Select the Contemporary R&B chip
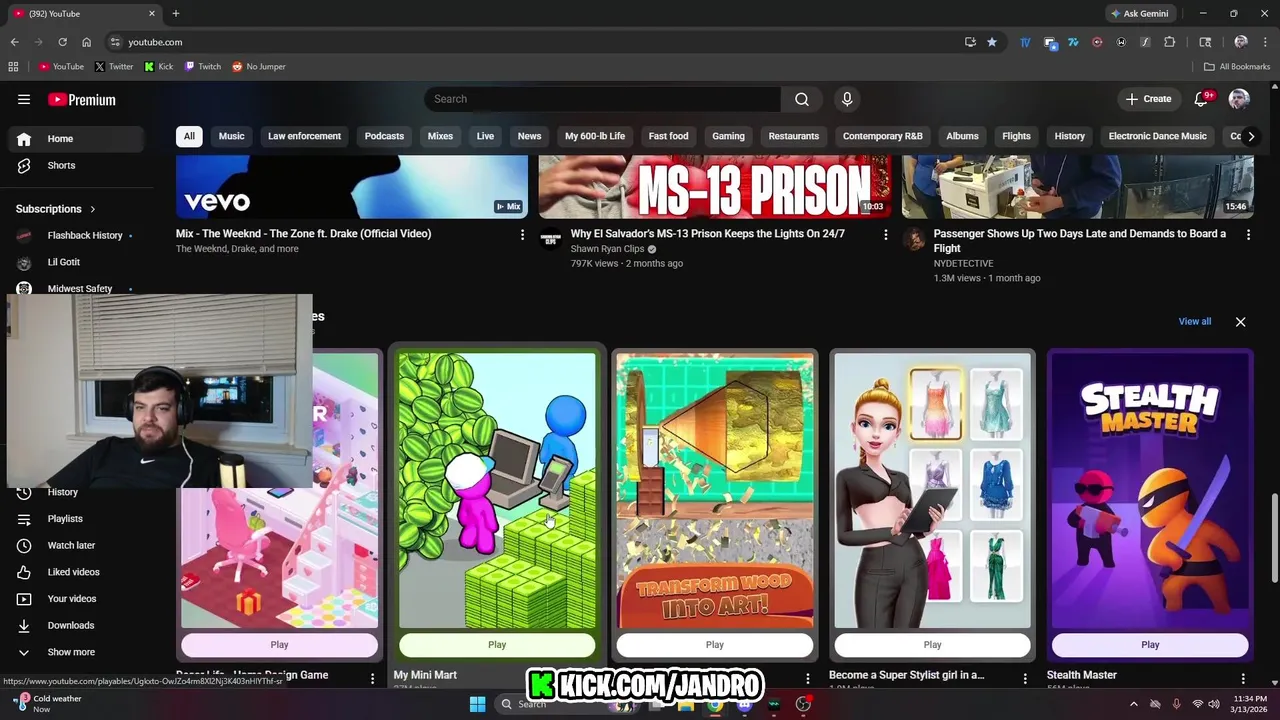 click(883, 136)
